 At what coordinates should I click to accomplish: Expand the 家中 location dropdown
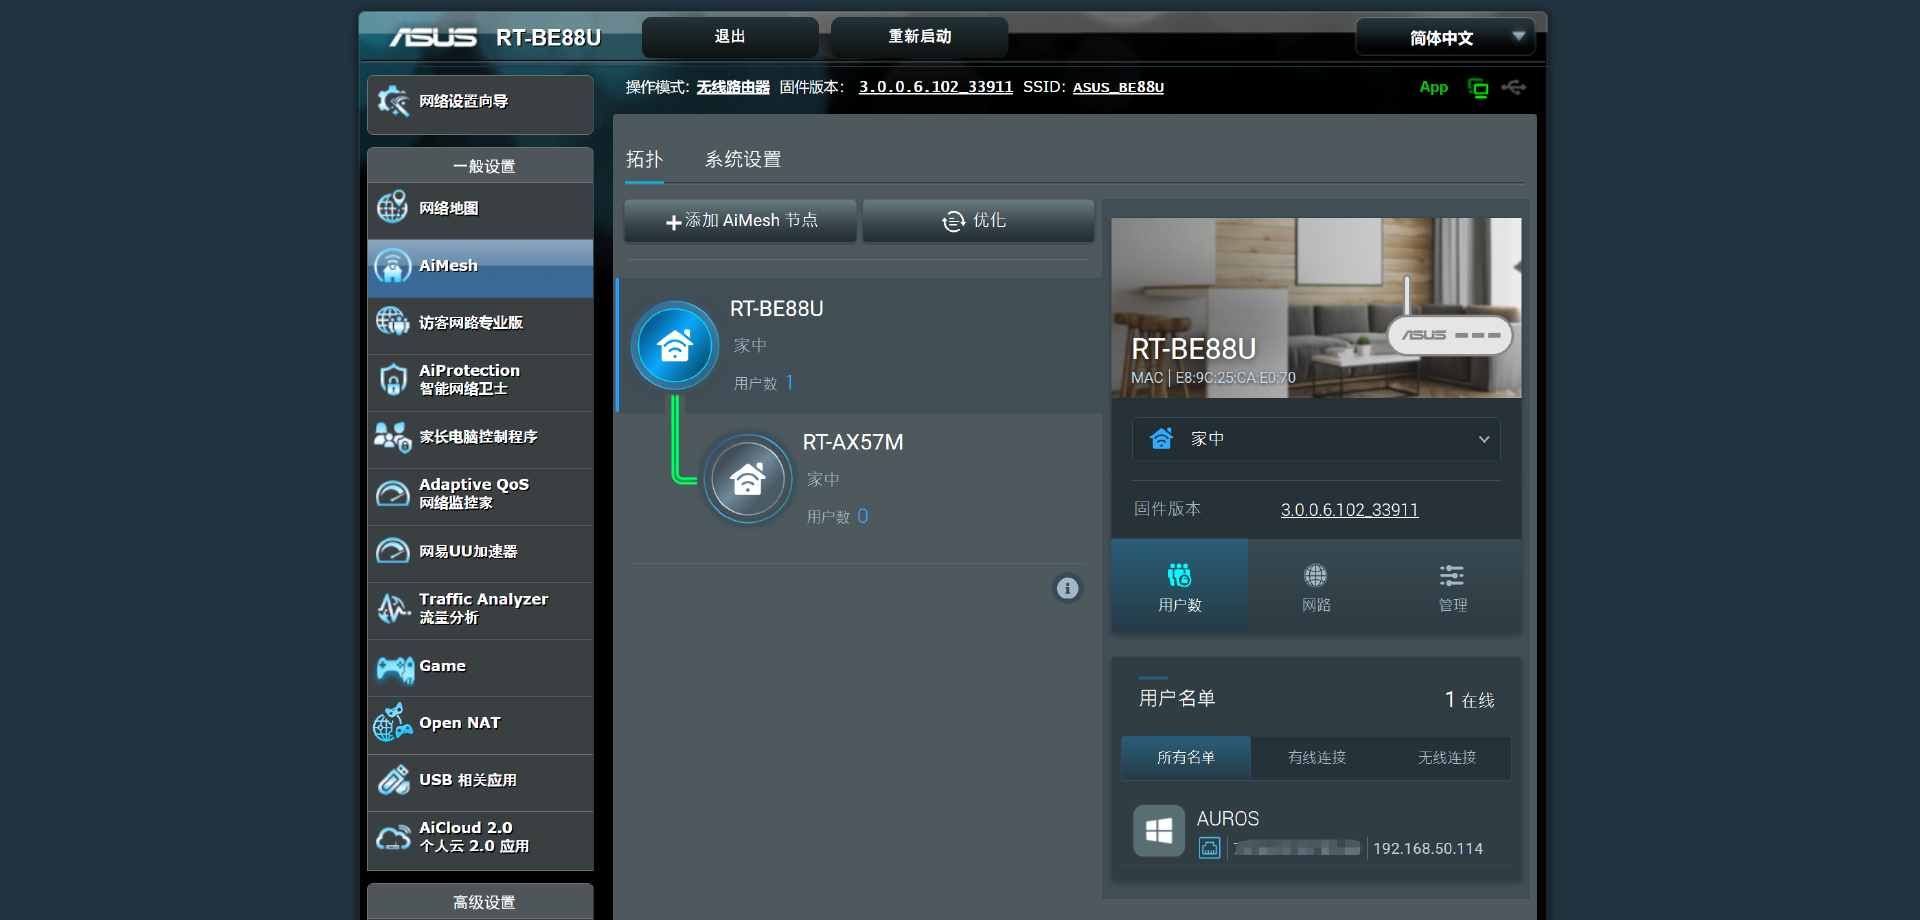pyautogui.click(x=1315, y=439)
